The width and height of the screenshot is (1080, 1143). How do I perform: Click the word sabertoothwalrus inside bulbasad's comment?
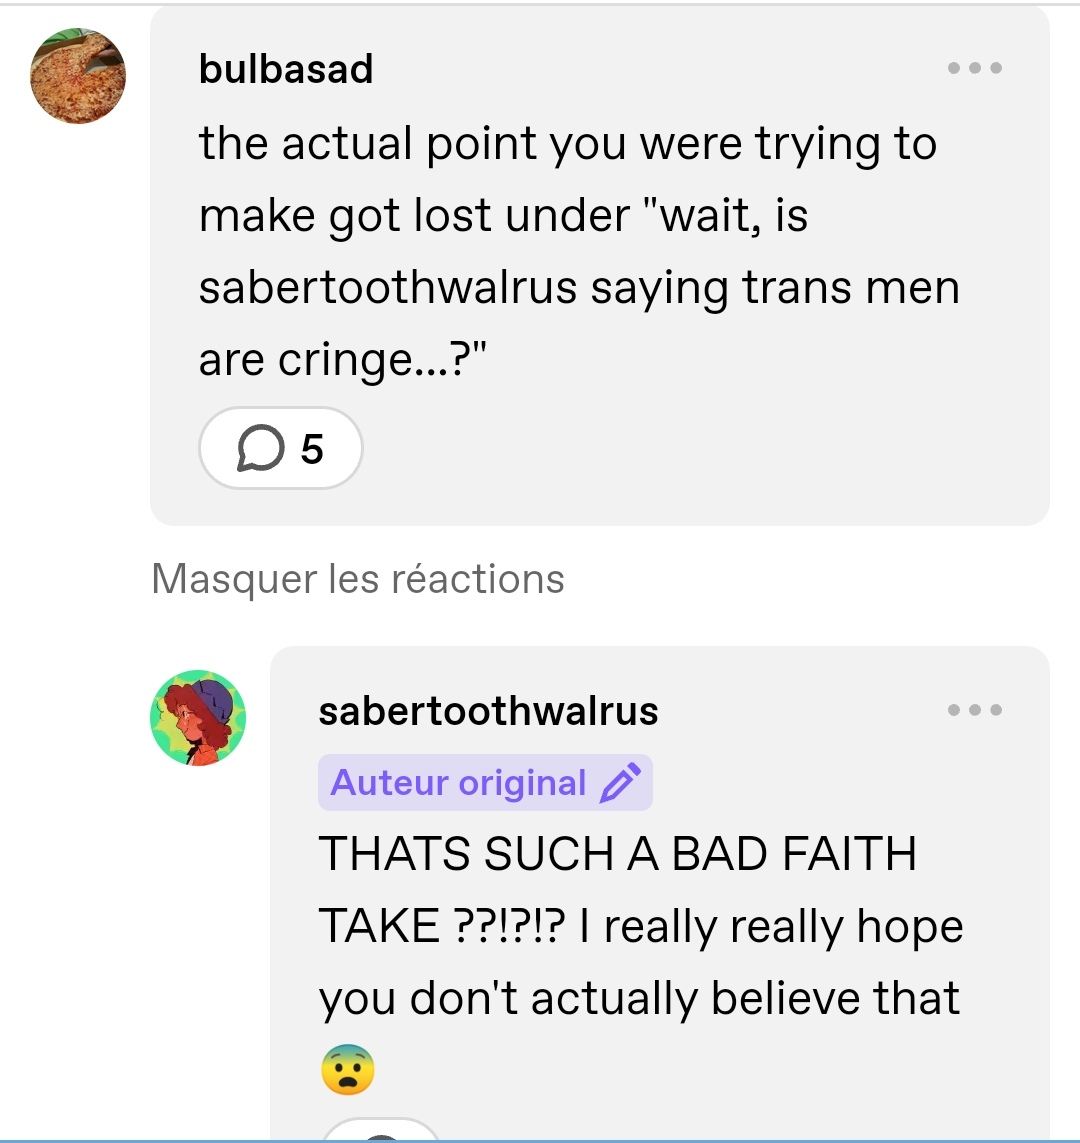pyautogui.click(x=388, y=286)
